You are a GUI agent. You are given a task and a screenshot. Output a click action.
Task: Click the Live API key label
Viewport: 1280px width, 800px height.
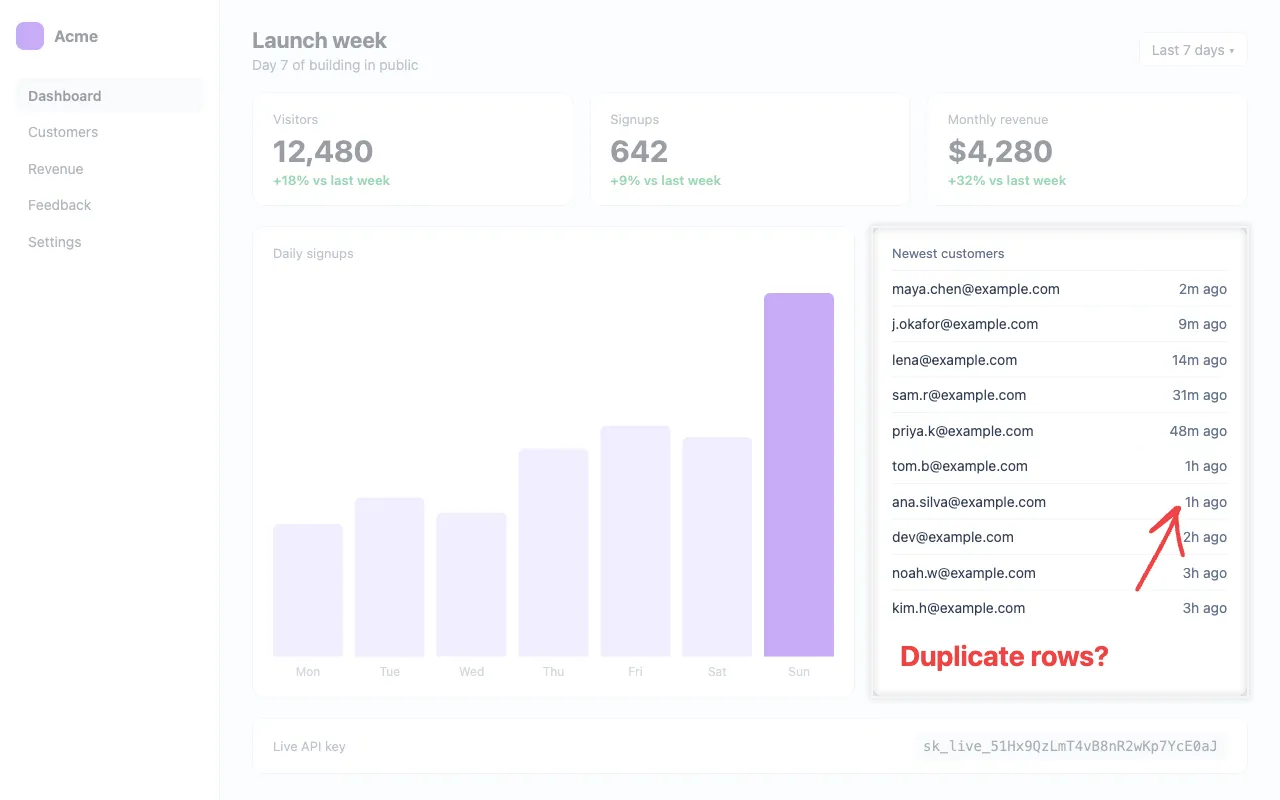tap(309, 747)
